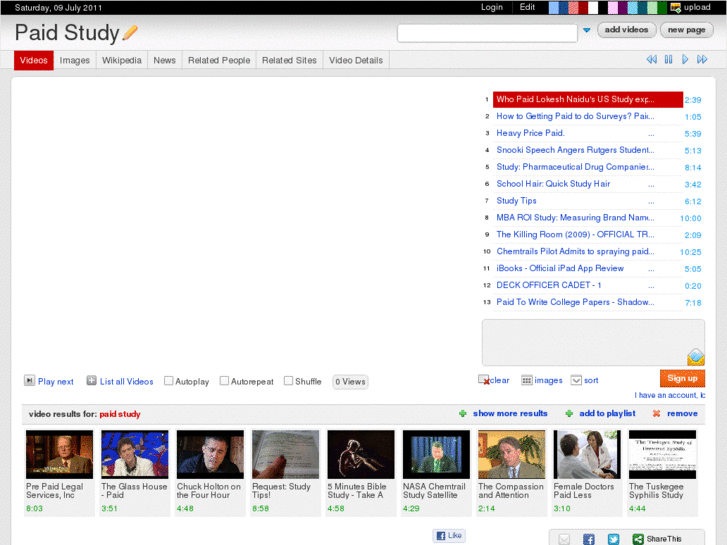Open the News tab

tap(165, 60)
